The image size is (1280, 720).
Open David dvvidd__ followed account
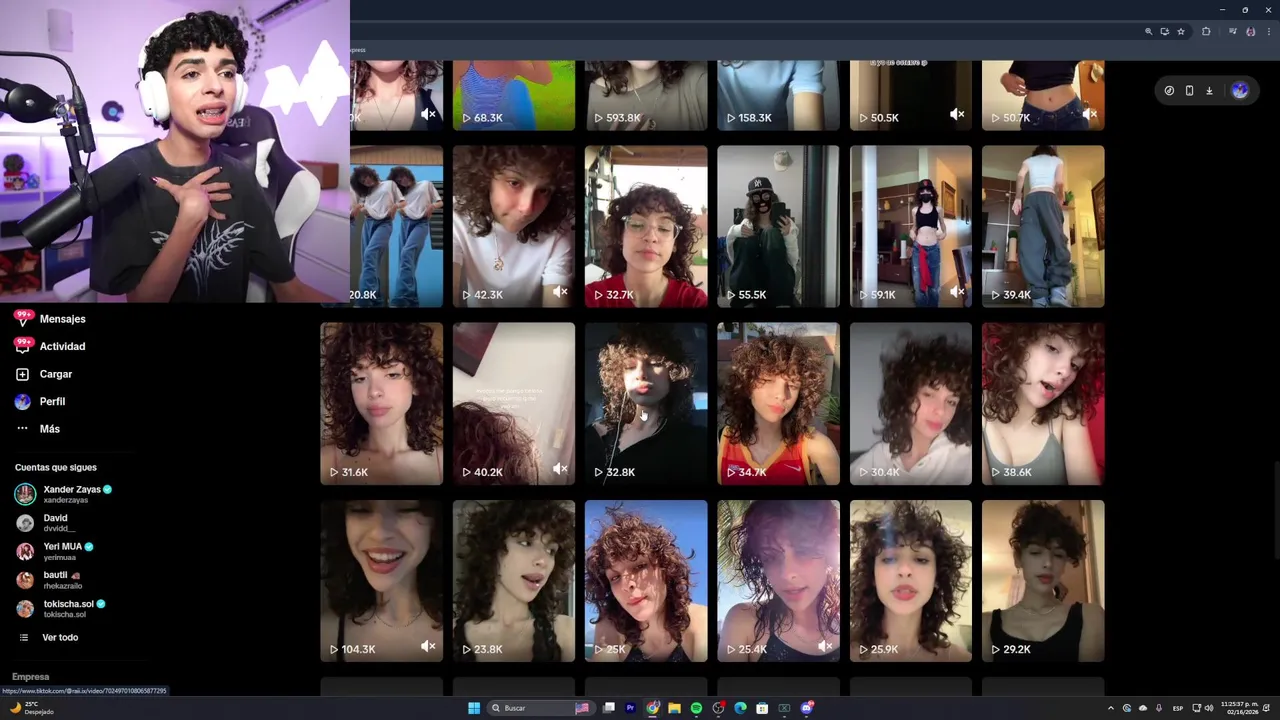coord(46,523)
